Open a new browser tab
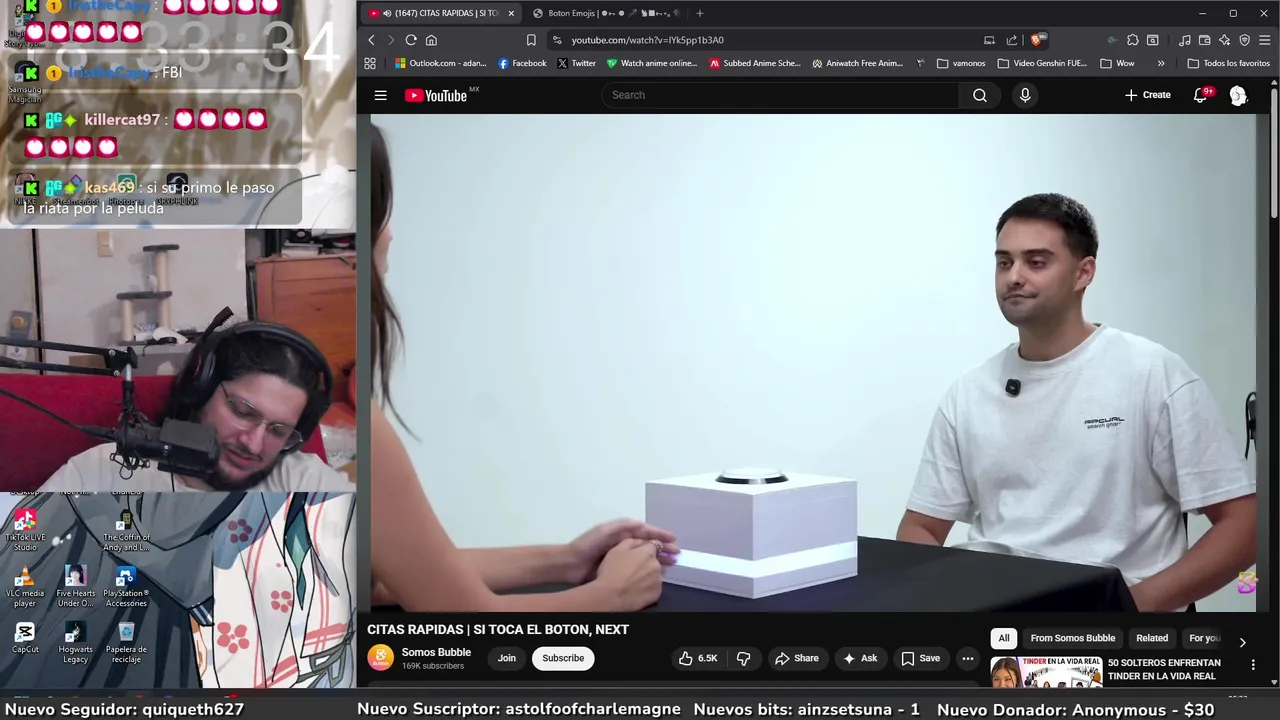1280x720 pixels. pyautogui.click(x=700, y=13)
